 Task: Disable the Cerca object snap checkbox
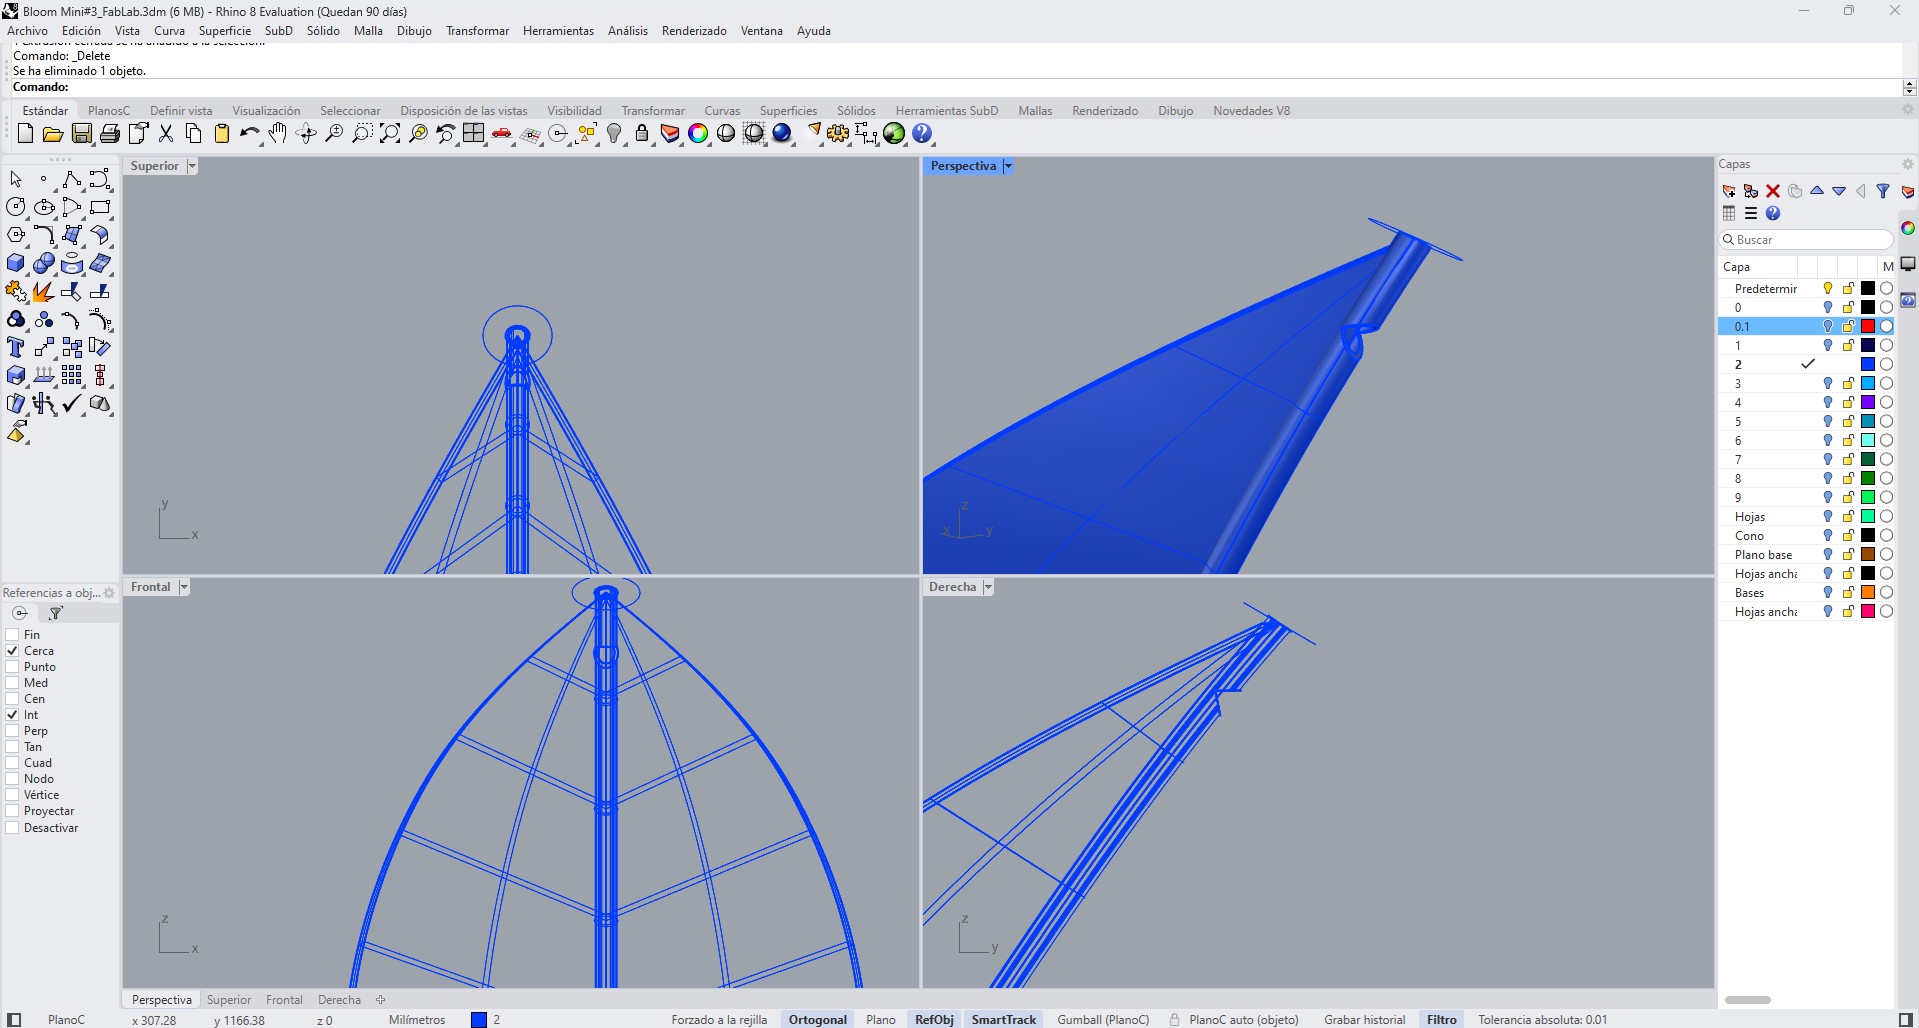tap(13, 651)
